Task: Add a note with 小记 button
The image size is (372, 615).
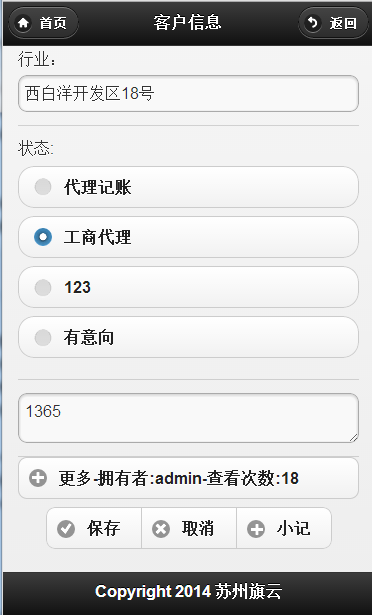Action: (x=284, y=528)
